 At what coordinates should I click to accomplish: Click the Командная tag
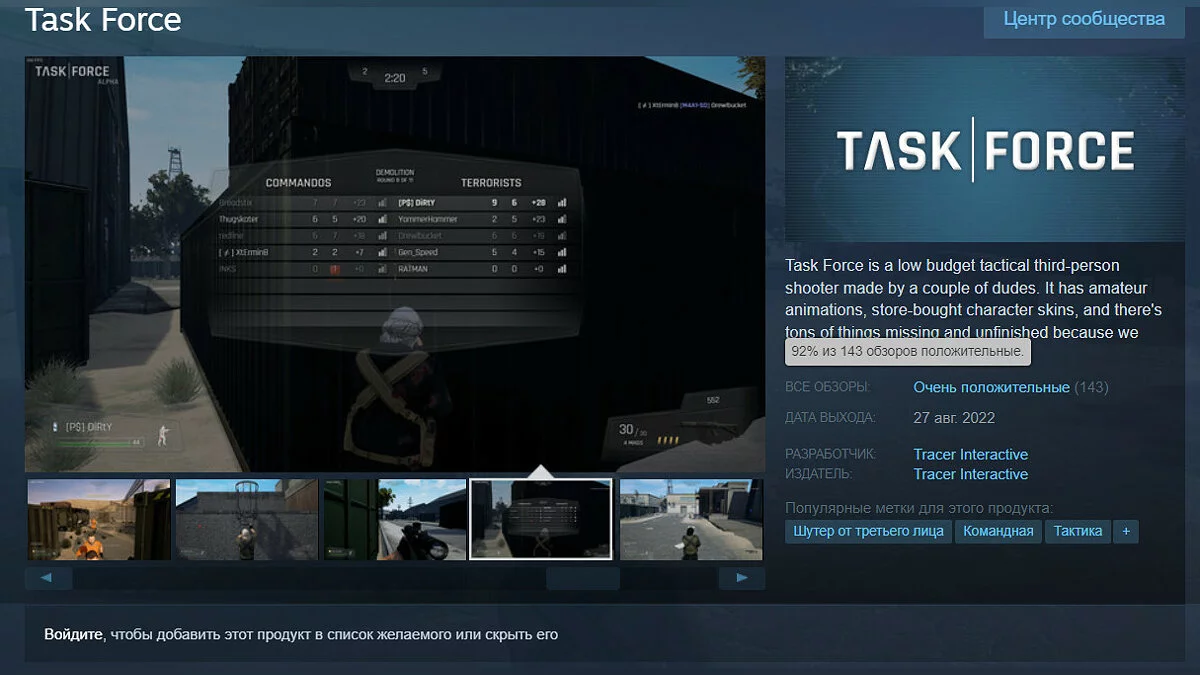coord(998,531)
